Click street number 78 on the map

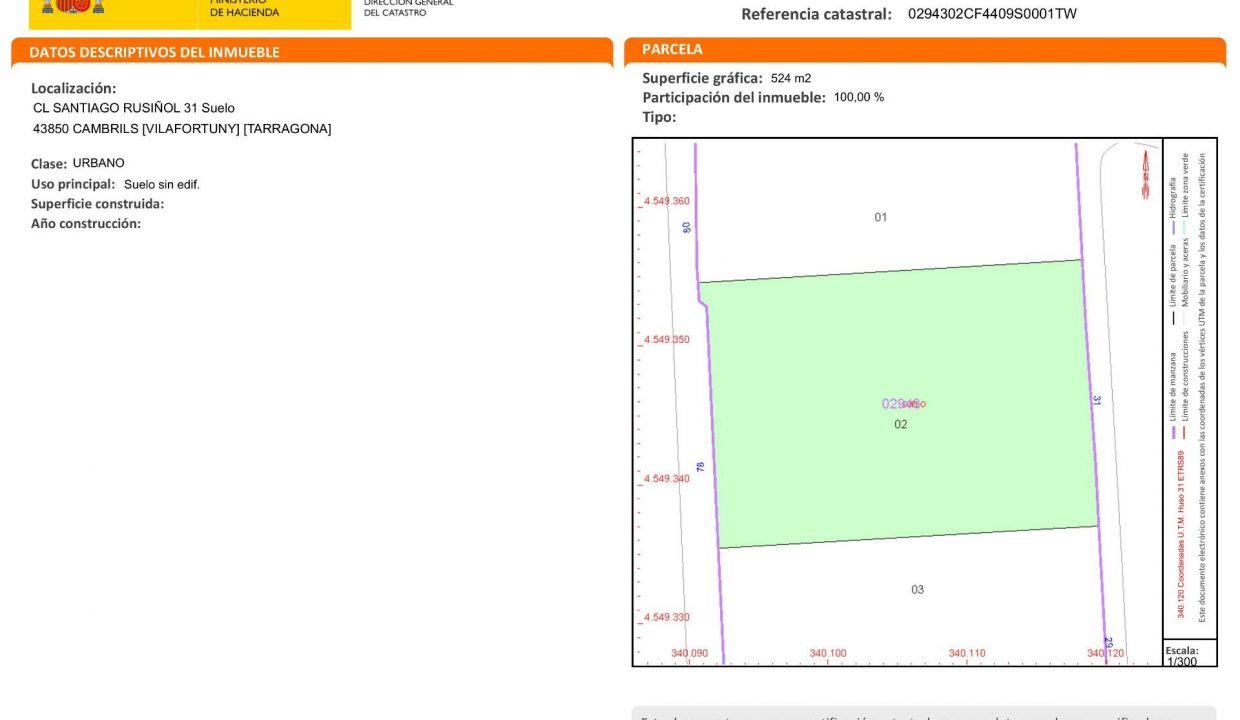click(701, 466)
